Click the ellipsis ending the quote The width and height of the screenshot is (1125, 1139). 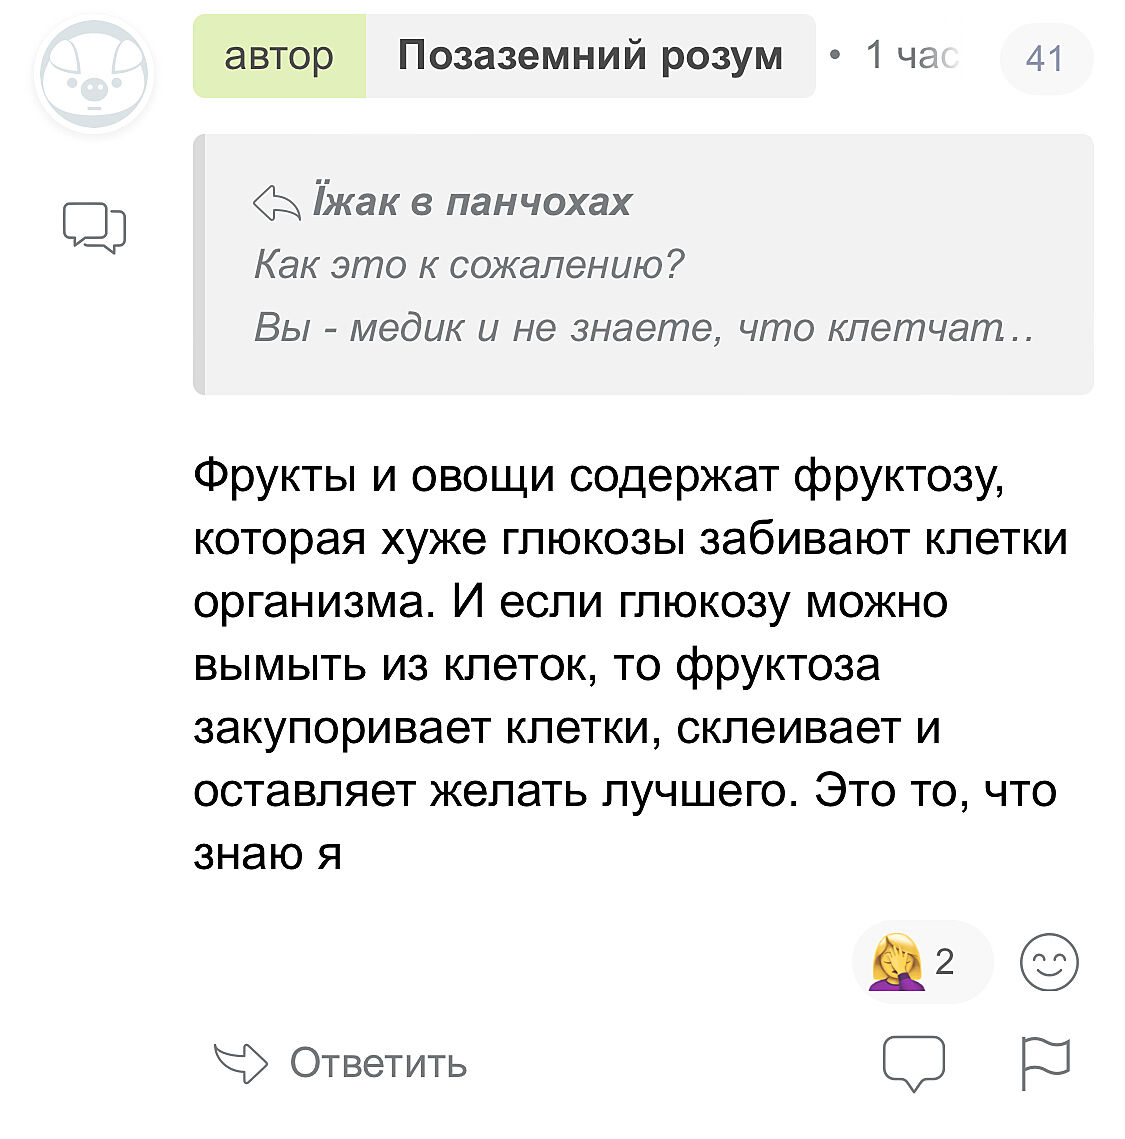[x=1023, y=330]
